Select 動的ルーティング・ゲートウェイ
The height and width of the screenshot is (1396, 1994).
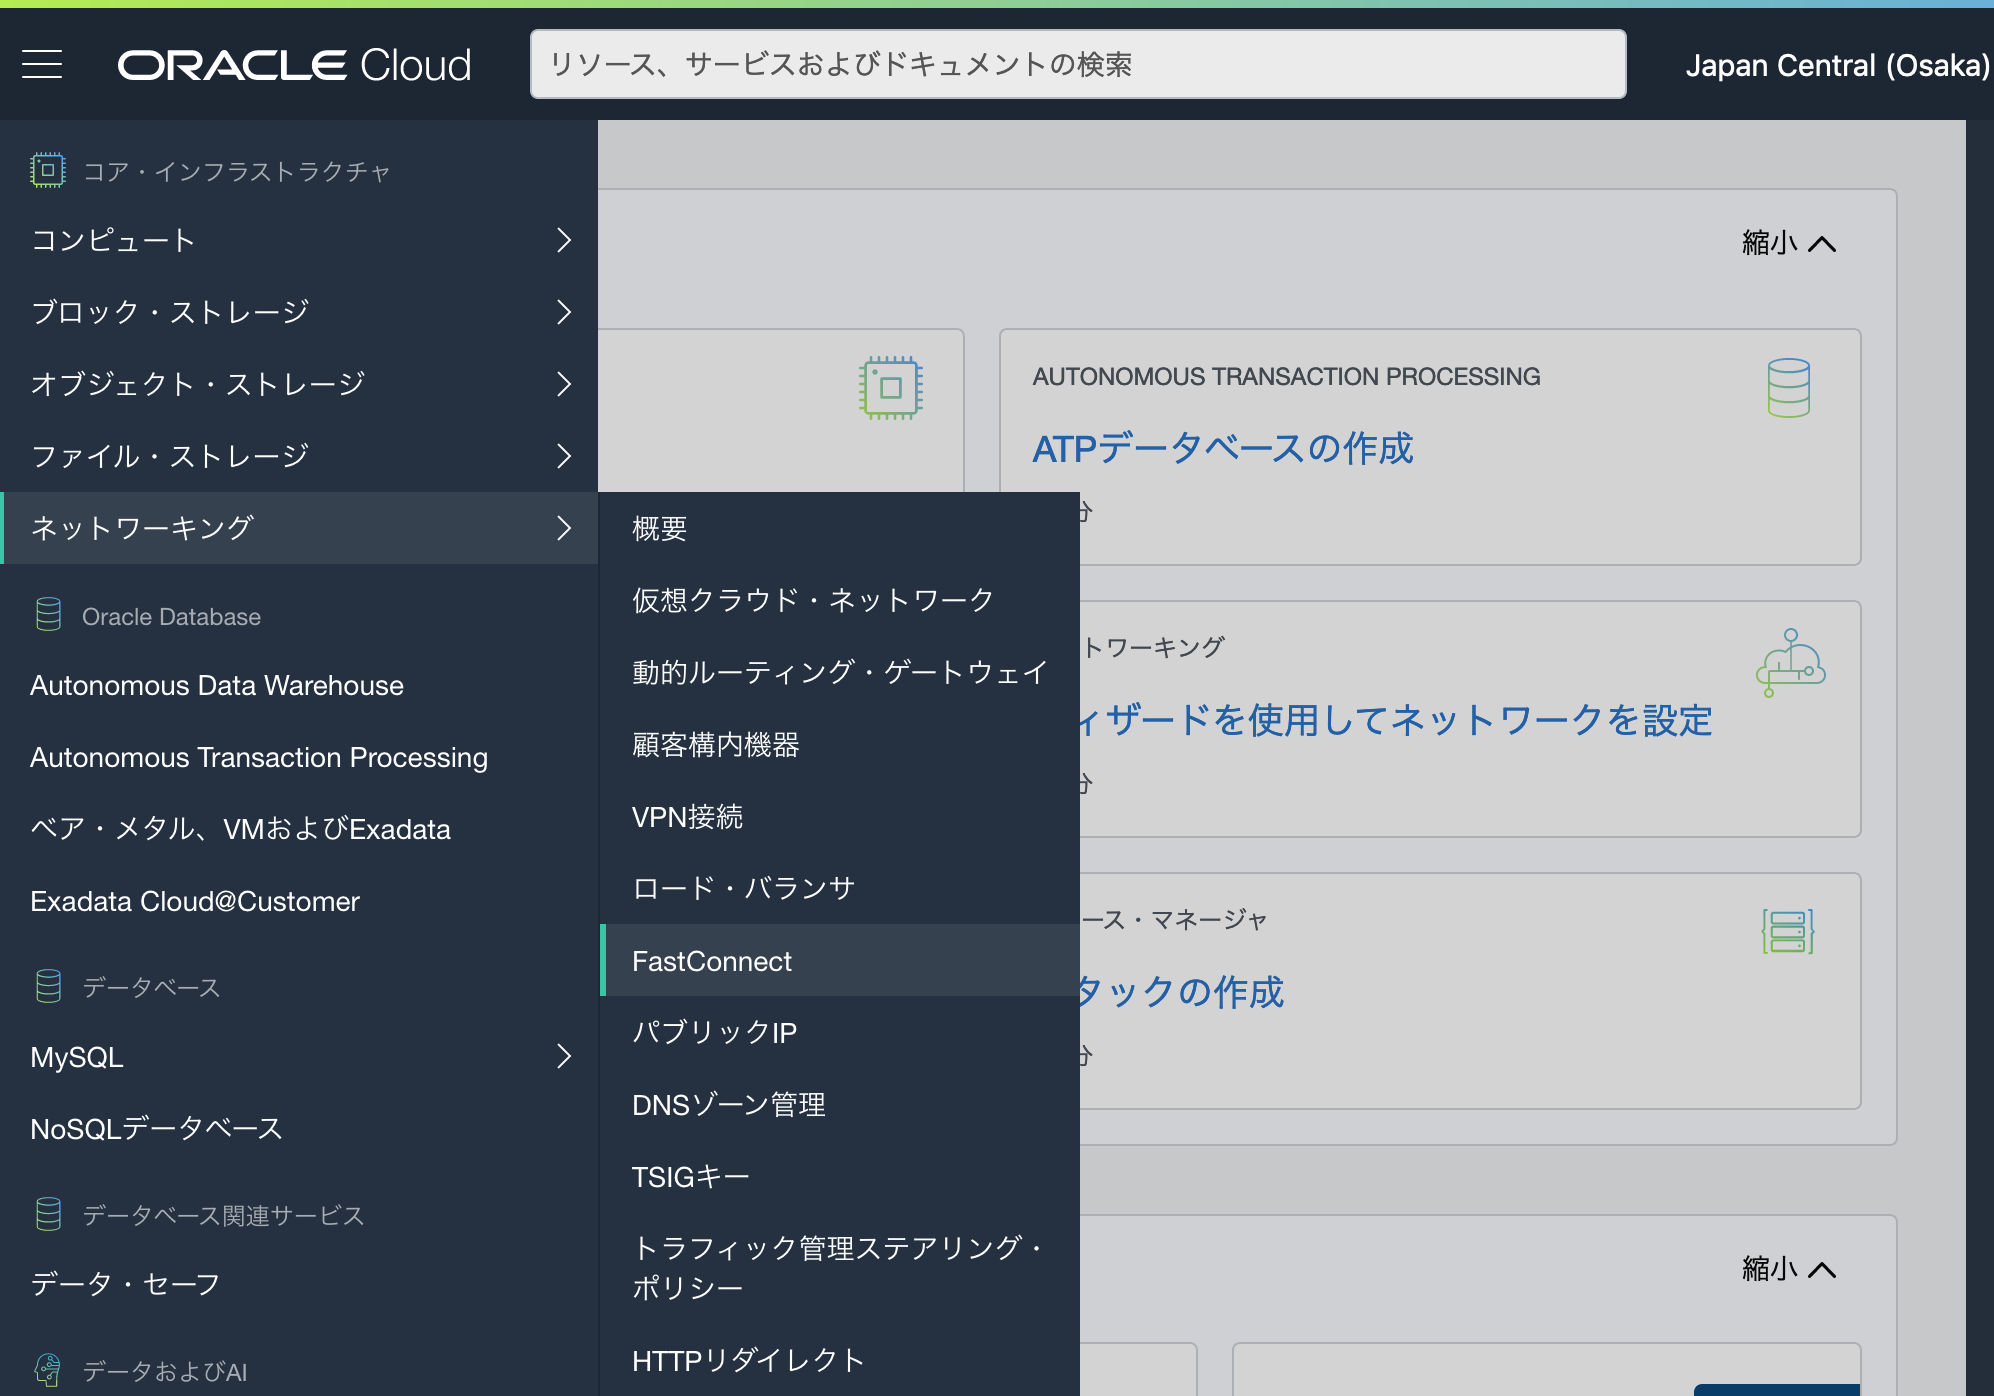point(839,672)
